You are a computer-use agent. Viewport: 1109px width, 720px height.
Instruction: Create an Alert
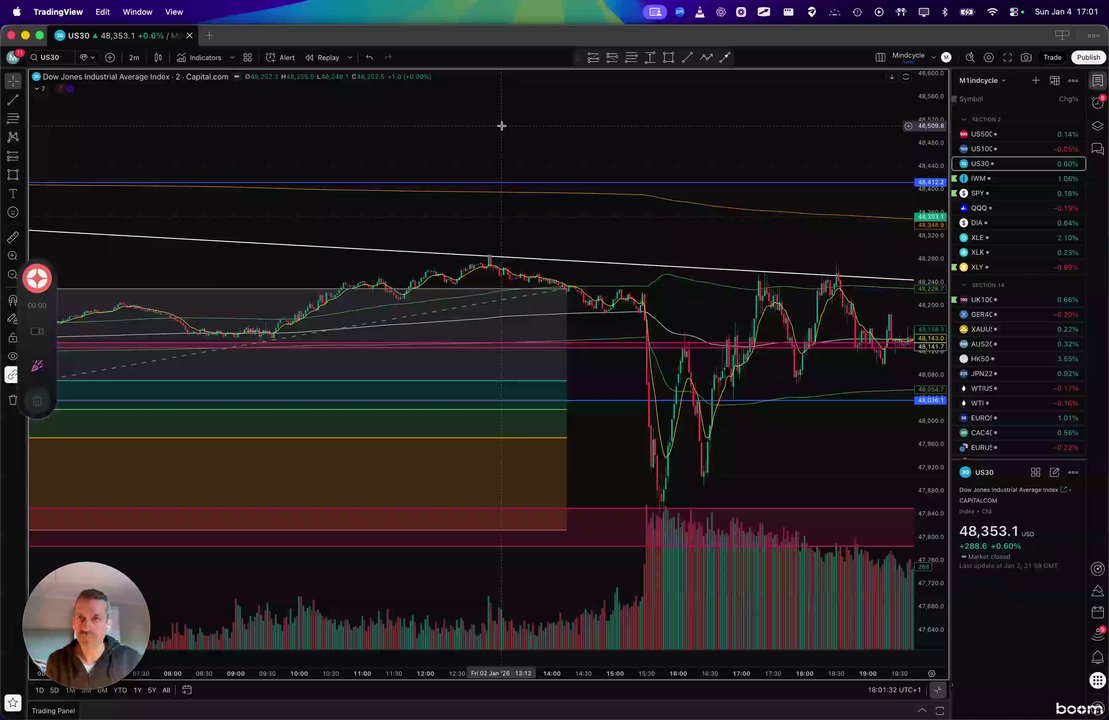pos(280,57)
